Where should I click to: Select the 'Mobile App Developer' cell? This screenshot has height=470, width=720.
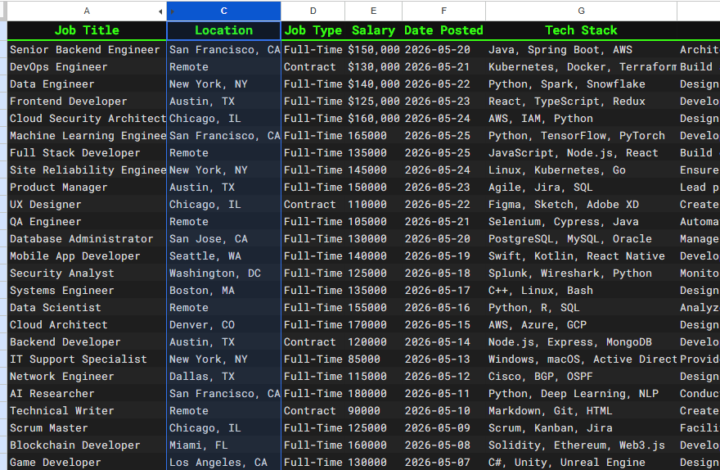coord(87,256)
